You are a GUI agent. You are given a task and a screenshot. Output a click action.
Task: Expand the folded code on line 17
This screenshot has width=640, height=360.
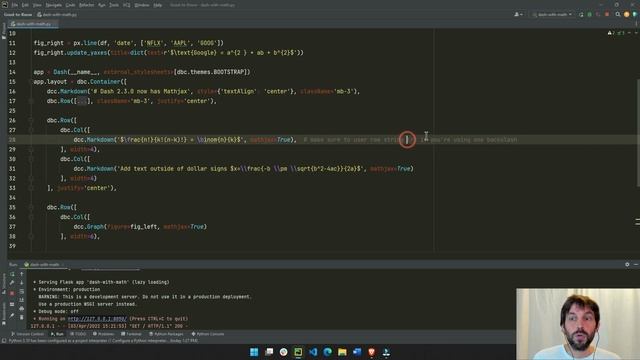82,101
